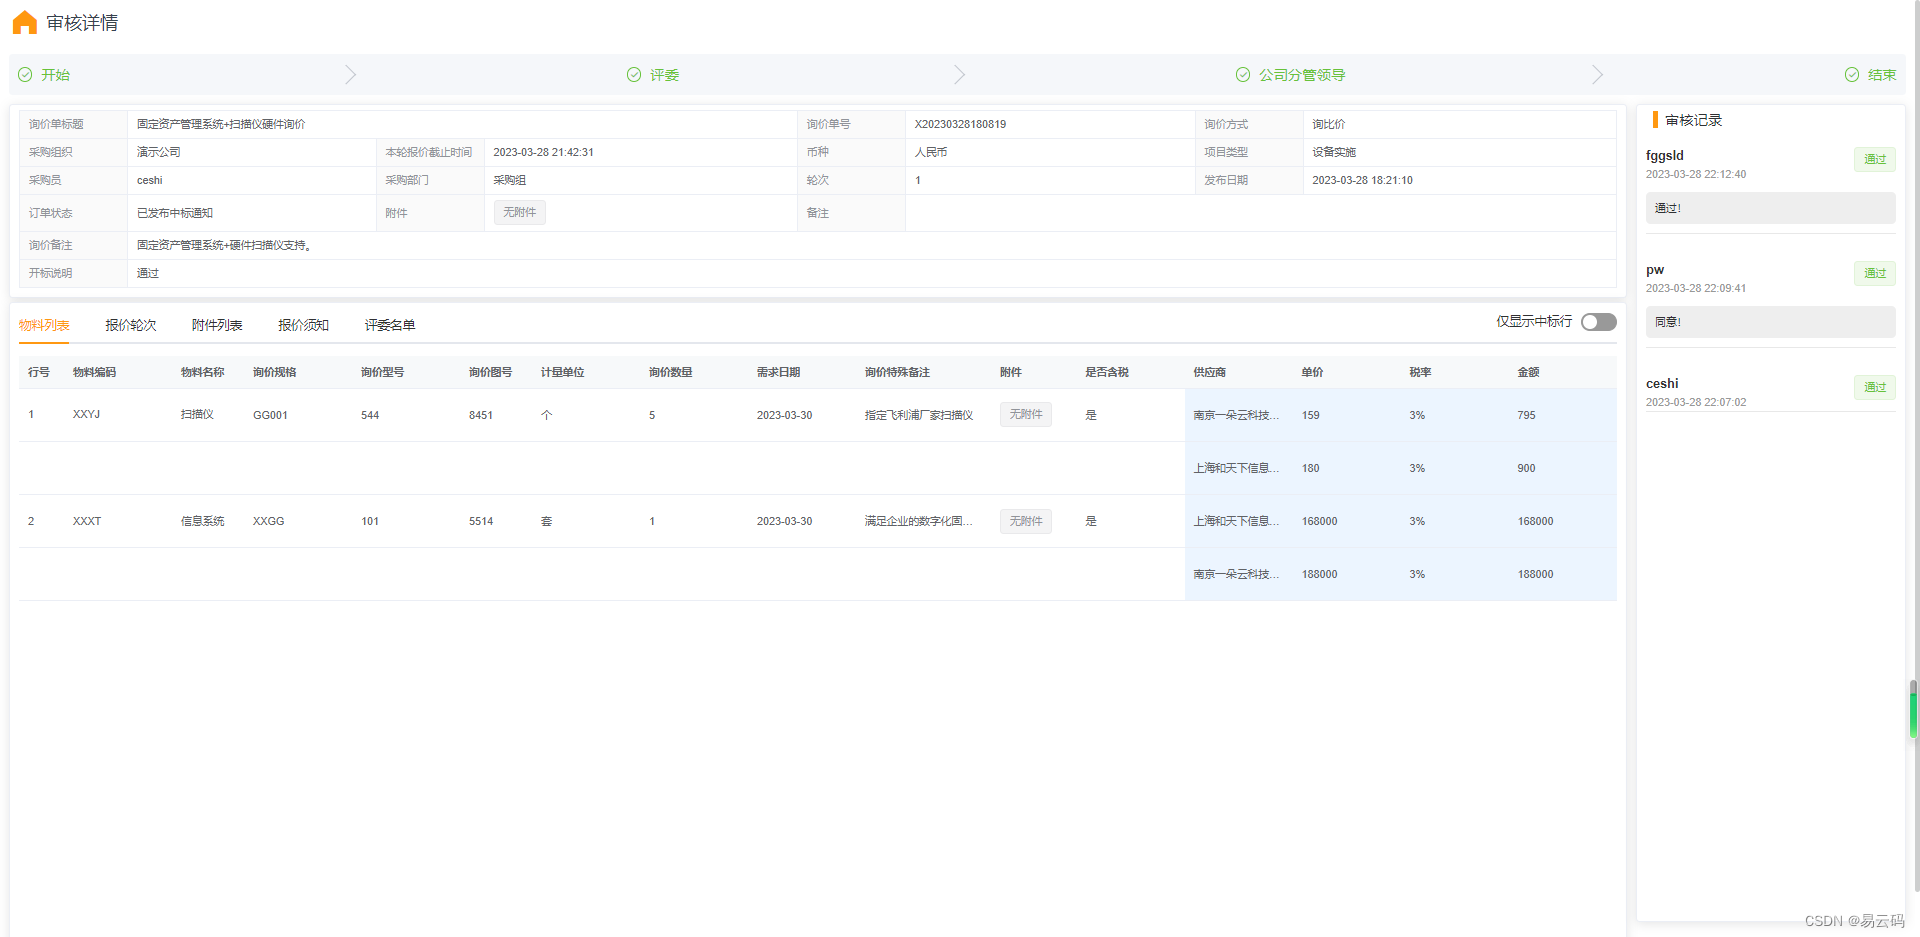The width and height of the screenshot is (1920, 937).
Task: Click the 通过 tag for fggsld
Action: point(1874,159)
